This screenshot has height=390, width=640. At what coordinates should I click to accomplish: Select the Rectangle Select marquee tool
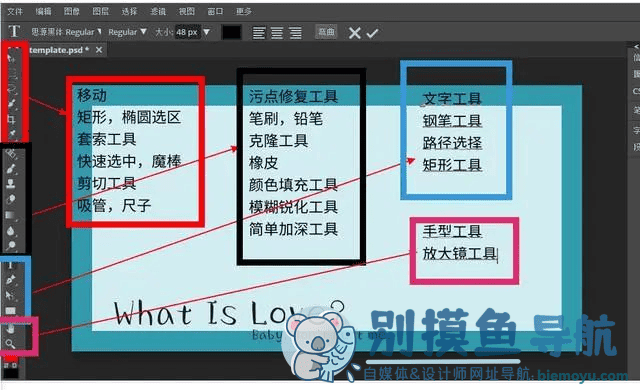[12, 73]
